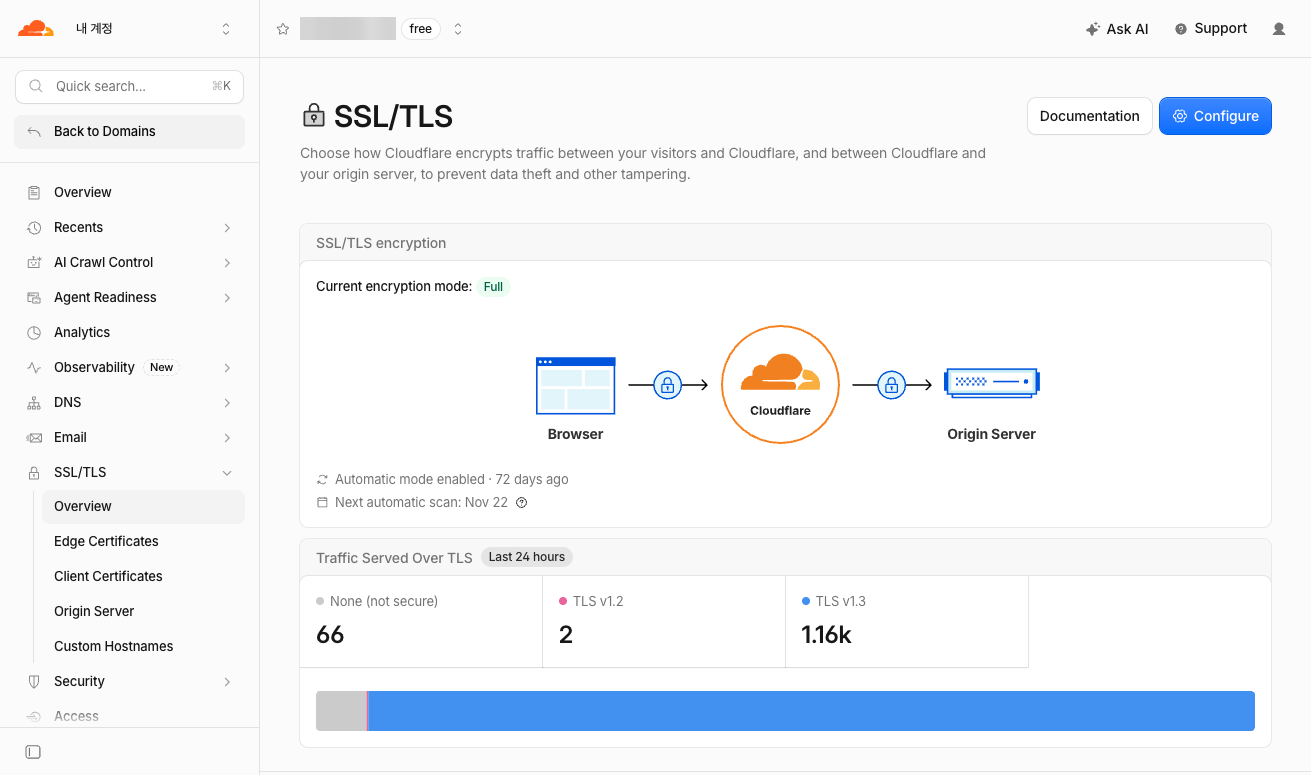
Task: Collapse the SSL/TLS section chevron
Action: tap(227, 472)
